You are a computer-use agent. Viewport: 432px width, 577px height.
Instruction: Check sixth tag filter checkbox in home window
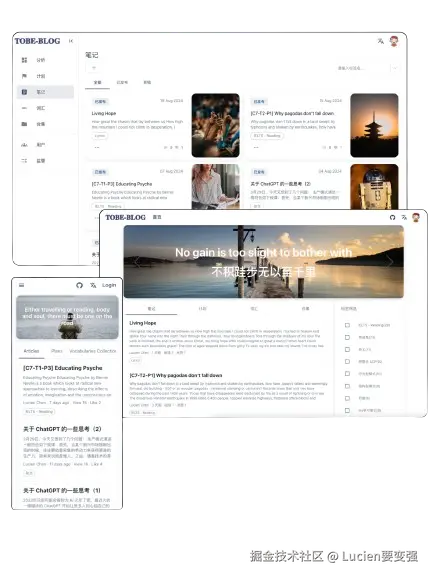pyautogui.click(x=347, y=386)
